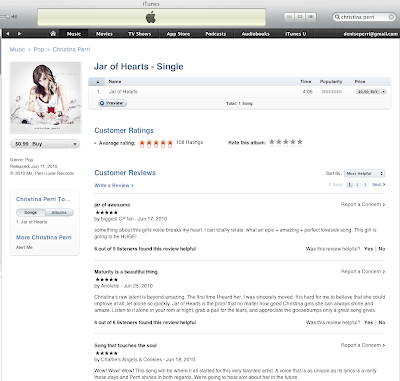Mark jar of awesome review helpful No
This screenshot has height=381, width=400.
tap(382, 249)
